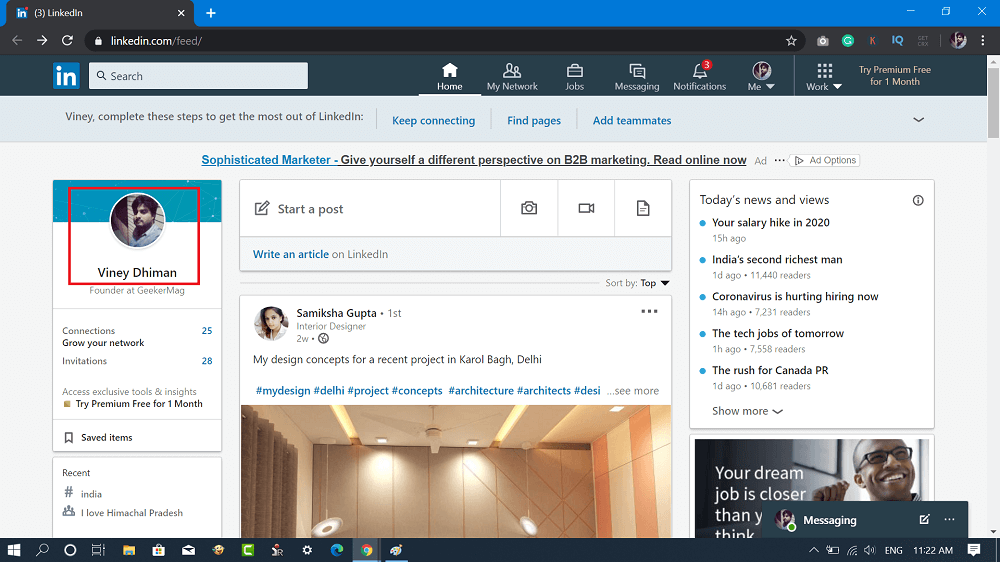
Task: Read The tech jobs of tomorrow
Action: pos(777,334)
